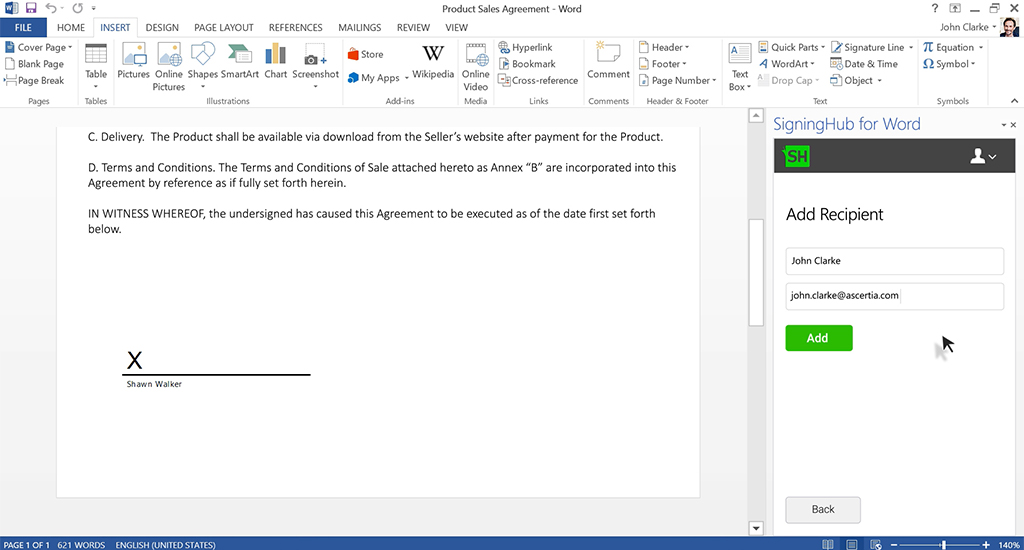The image size is (1024, 550).
Task: Insert a Cross-reference
Action: point(538,80)
